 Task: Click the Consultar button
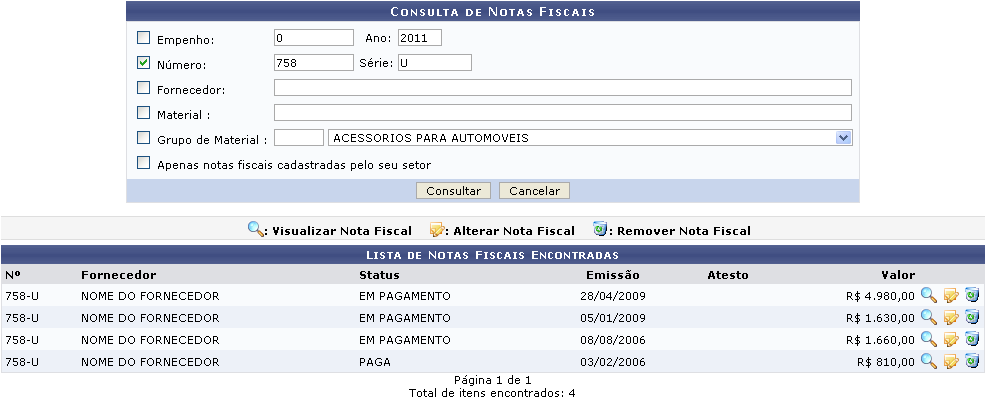453,191
